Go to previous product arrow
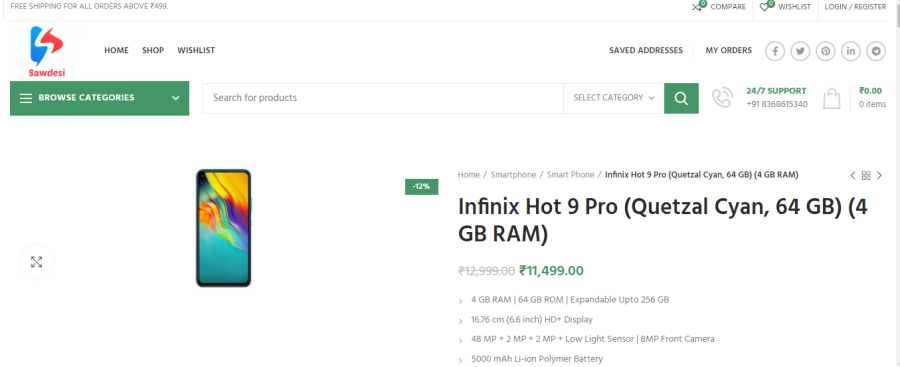900x367 pixels. tap(853, 175)
